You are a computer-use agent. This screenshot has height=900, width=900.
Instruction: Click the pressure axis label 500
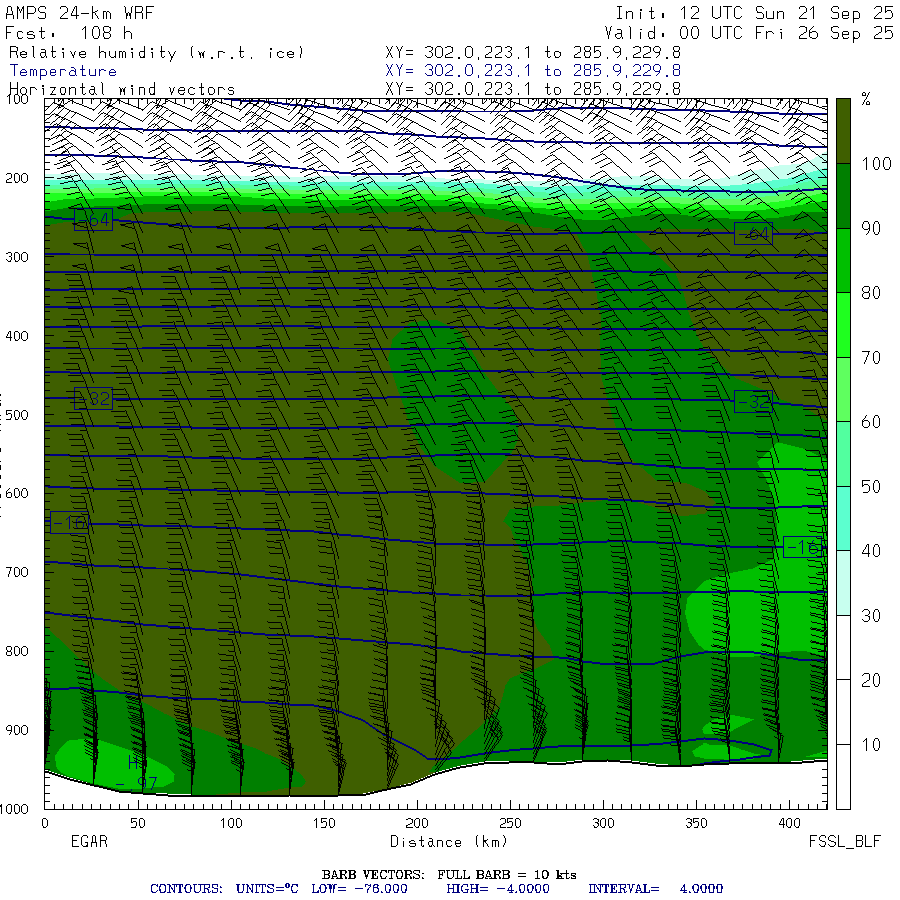17,414
